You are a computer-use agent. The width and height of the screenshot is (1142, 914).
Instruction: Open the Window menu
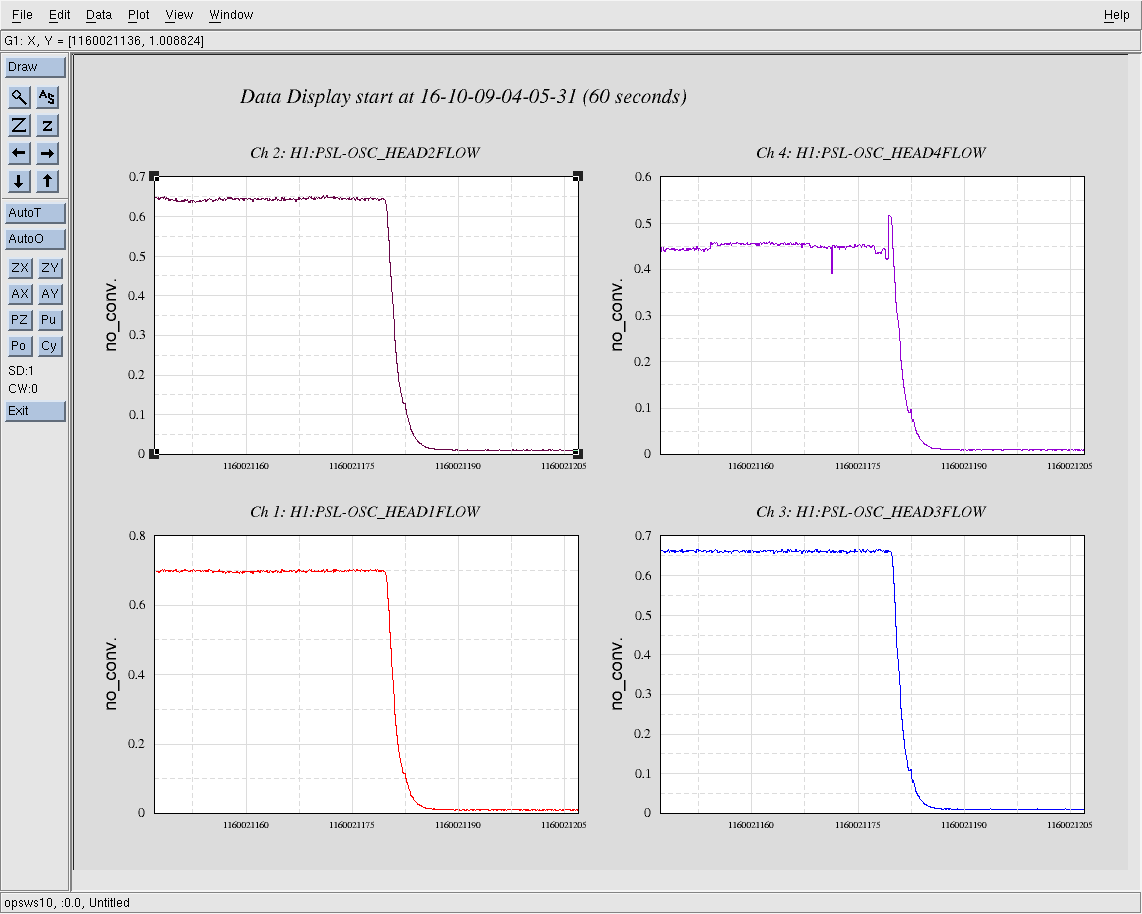231,15
